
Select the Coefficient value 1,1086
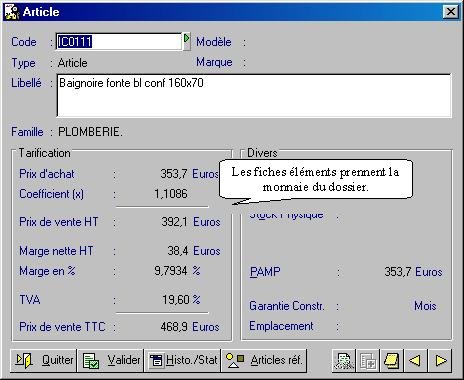tap(171, 194)
